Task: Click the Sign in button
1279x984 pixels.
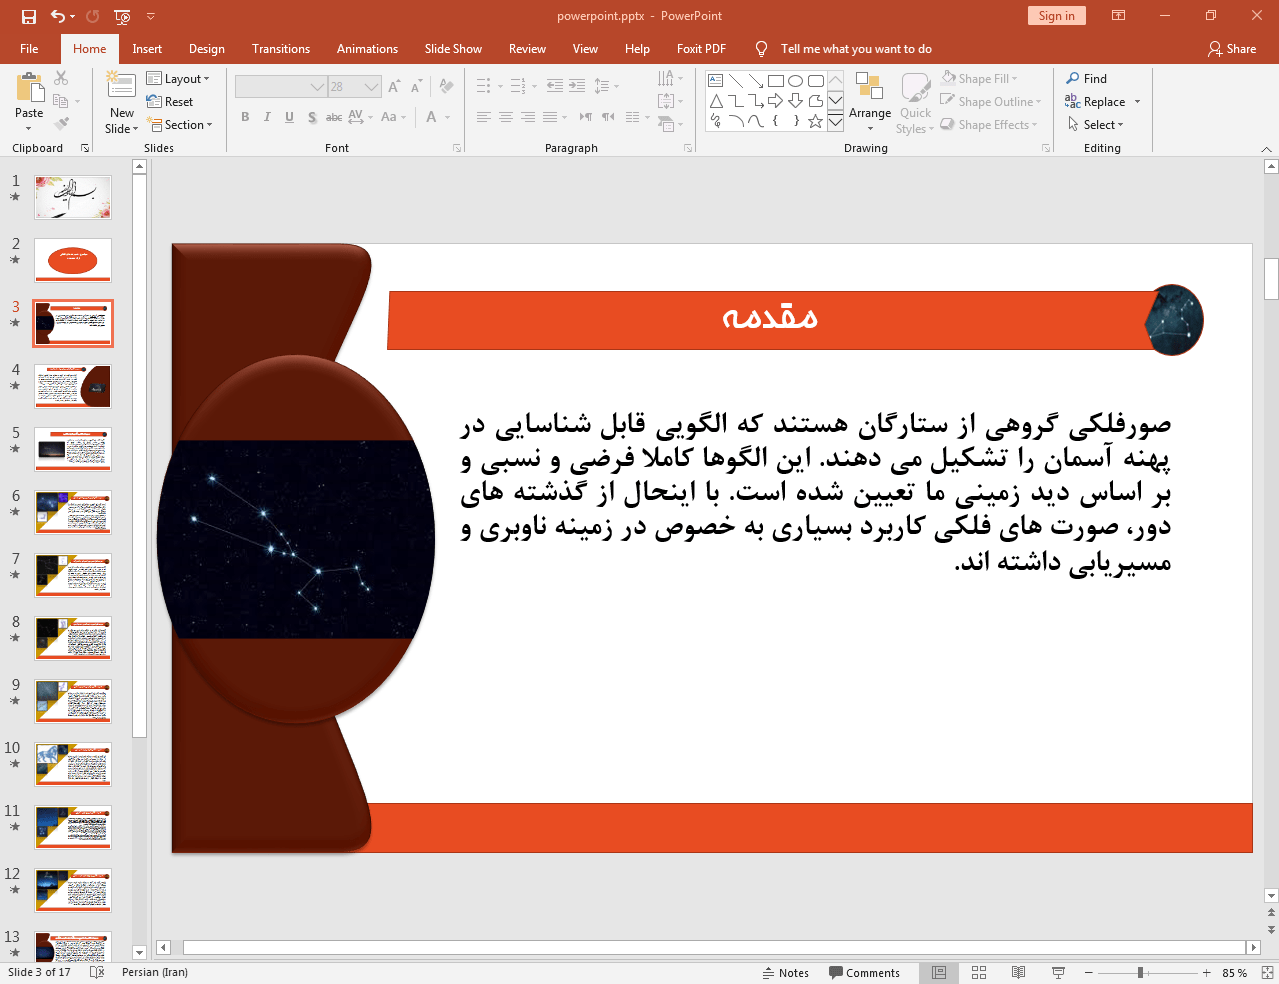Action: (1056, 16)
